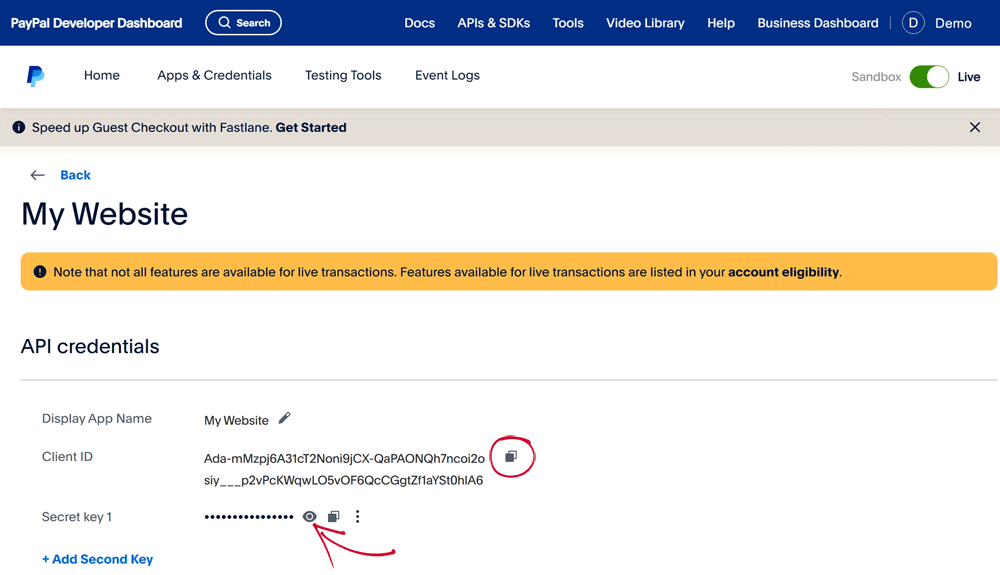Copy the Client ID to clipboard
Viewport: 1000px width, 575px height.
(x=511, y=457)
